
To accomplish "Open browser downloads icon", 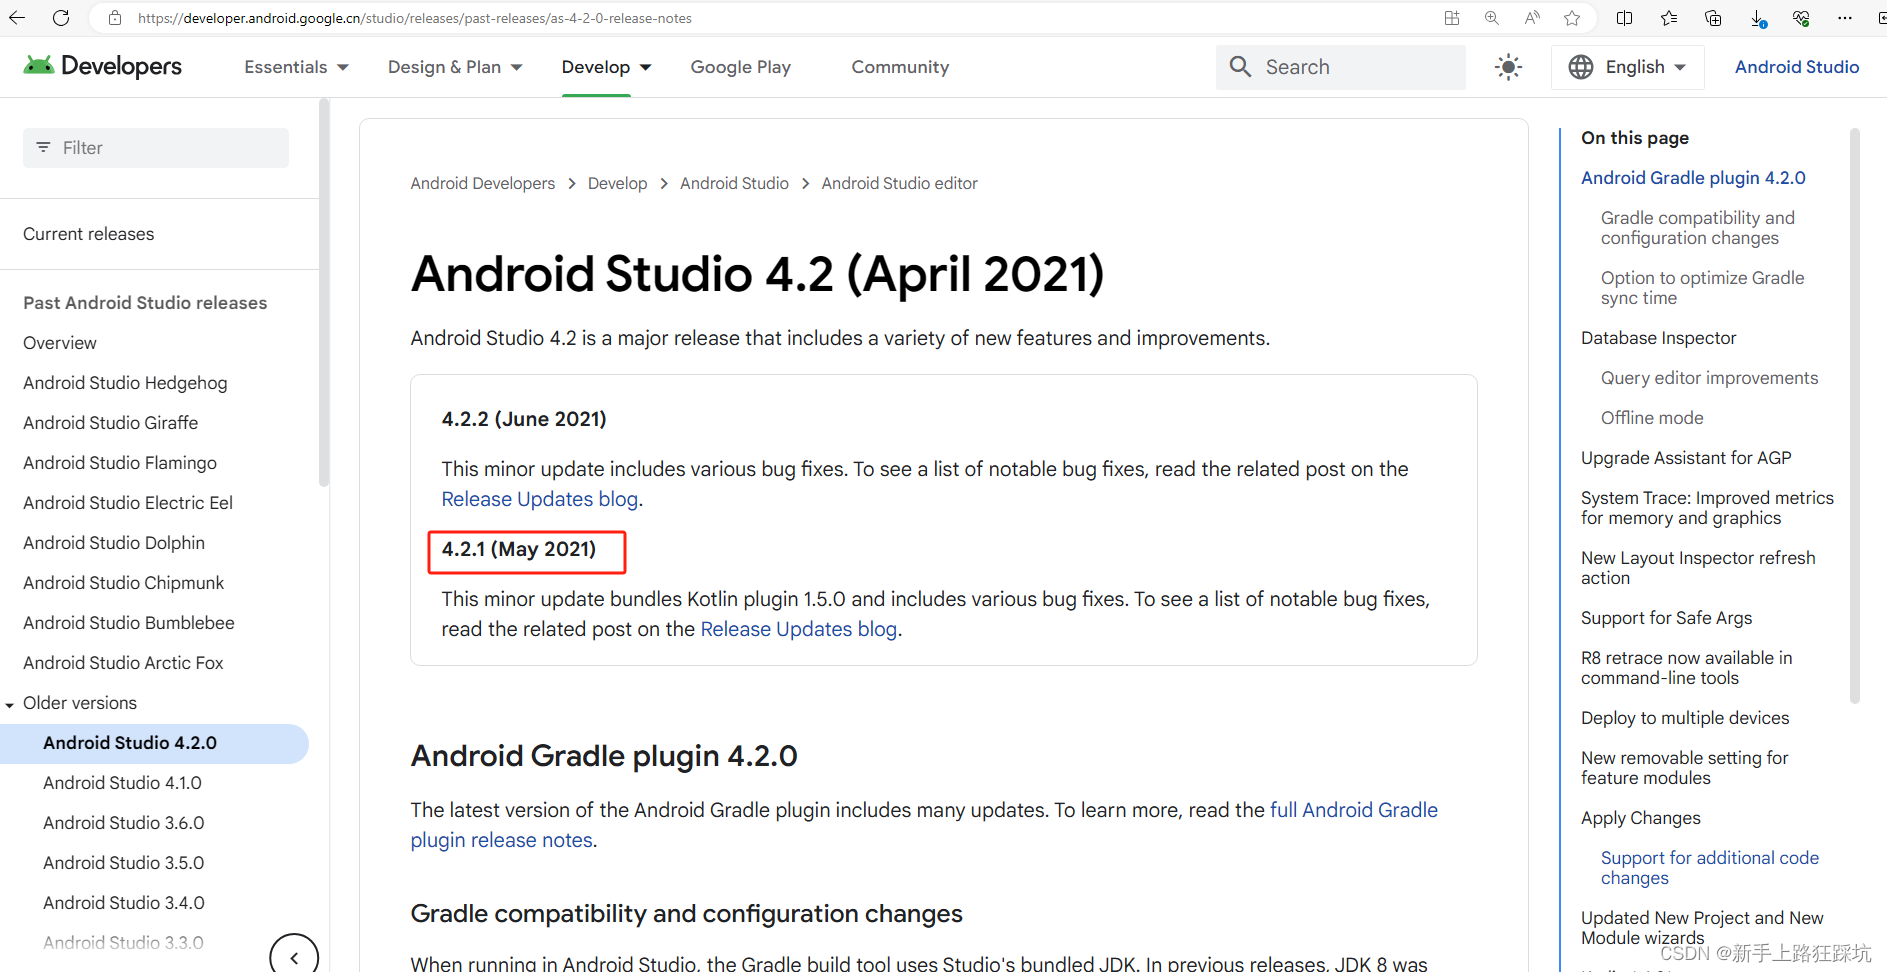I will [1758, 18].
